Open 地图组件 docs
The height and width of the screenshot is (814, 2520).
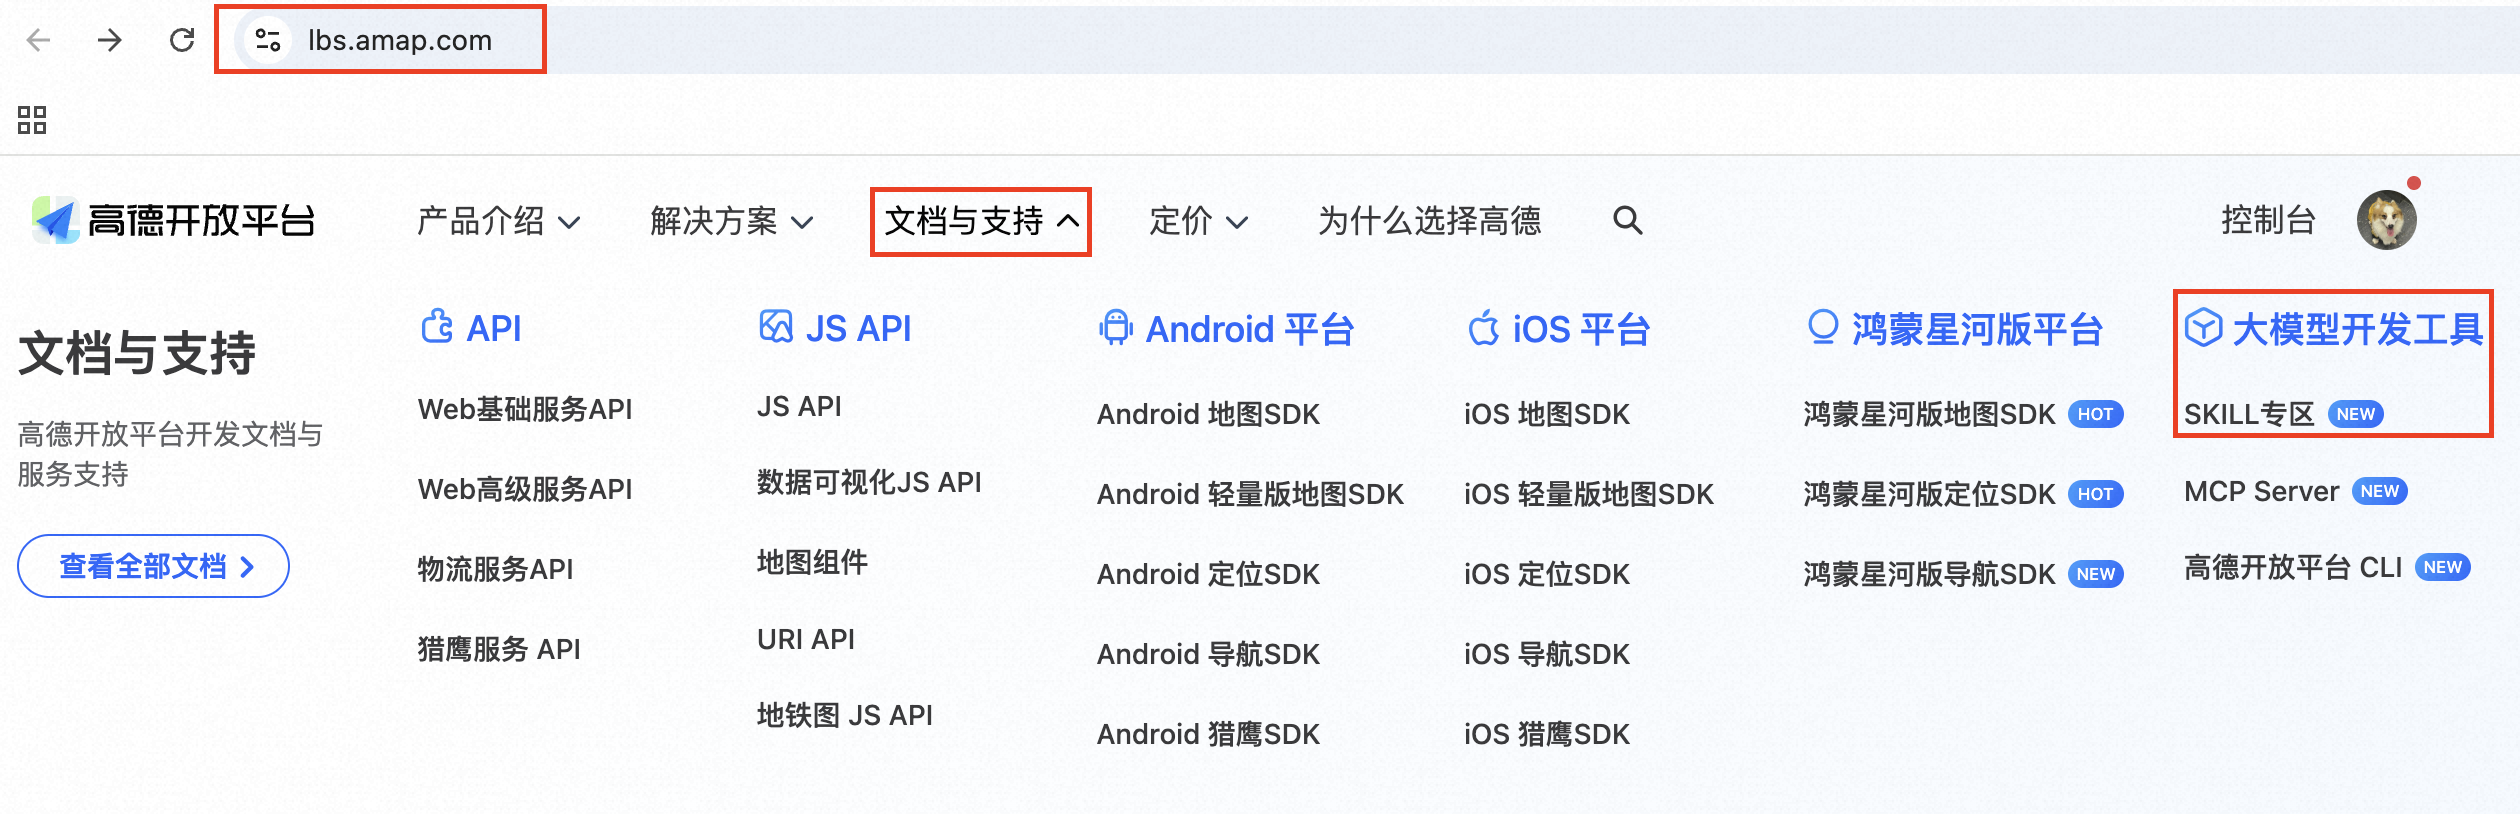click(812, 562)
